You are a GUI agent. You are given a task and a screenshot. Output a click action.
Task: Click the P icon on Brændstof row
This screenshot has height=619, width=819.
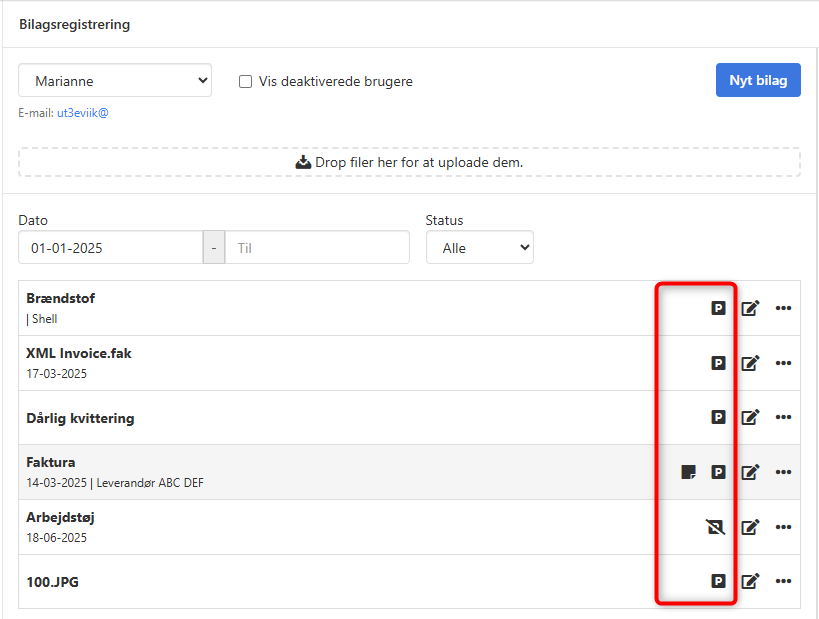[x=718, y=308]
